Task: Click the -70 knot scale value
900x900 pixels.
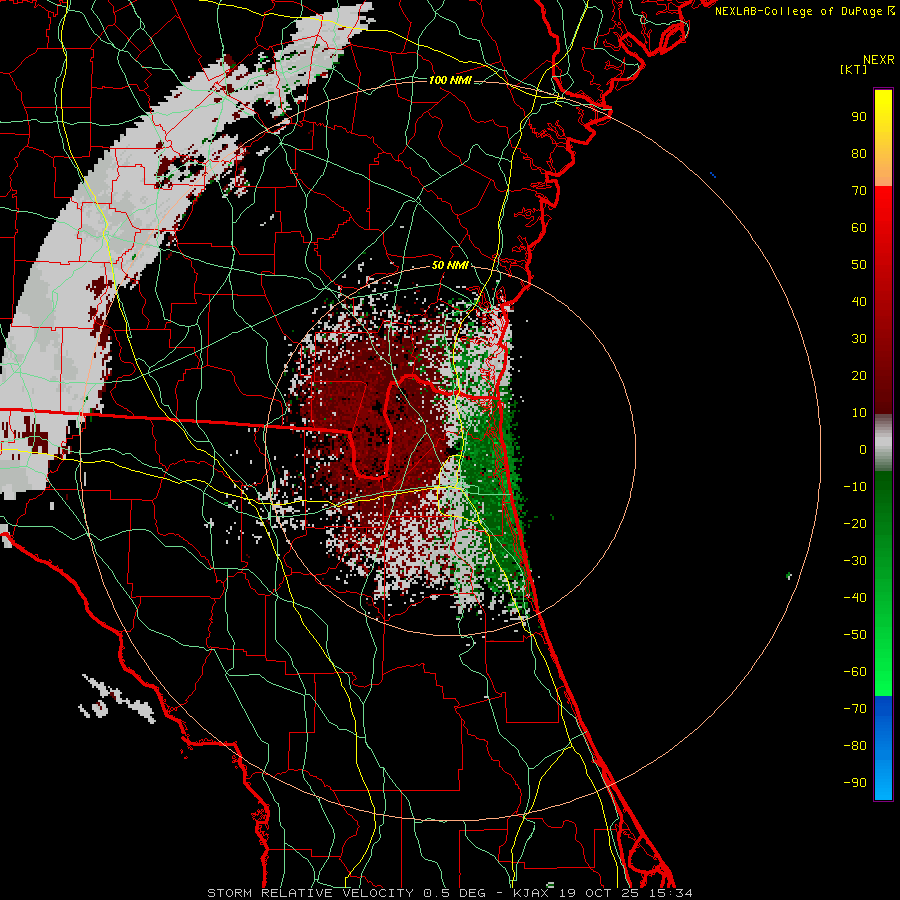Action: click(x=855, y=709)
